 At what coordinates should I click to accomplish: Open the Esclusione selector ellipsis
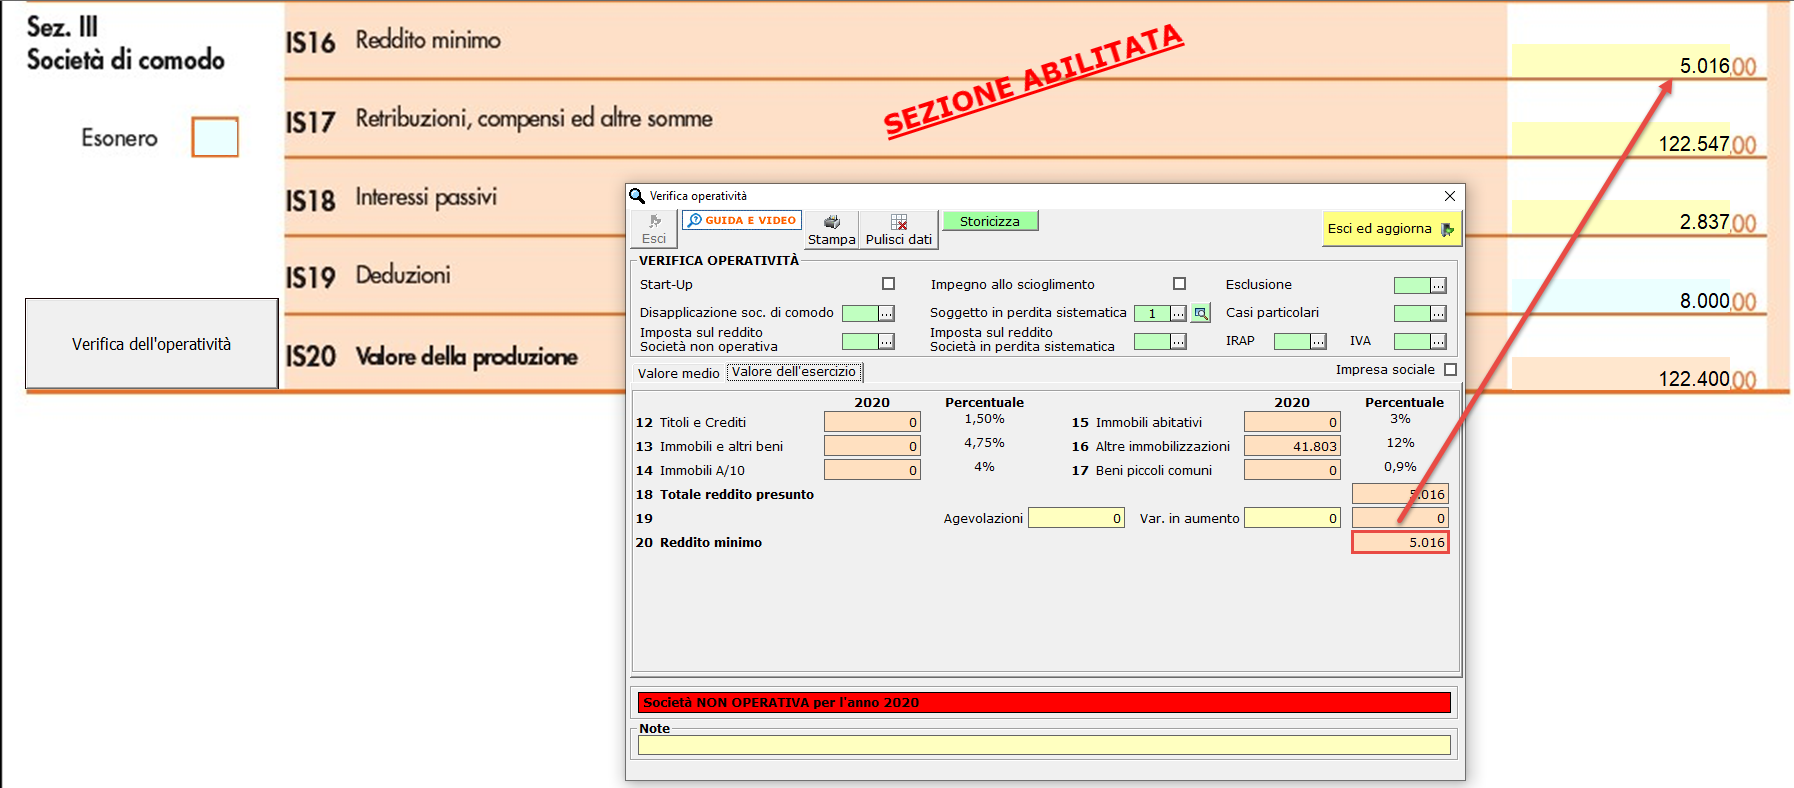(x=1438, y=286)
